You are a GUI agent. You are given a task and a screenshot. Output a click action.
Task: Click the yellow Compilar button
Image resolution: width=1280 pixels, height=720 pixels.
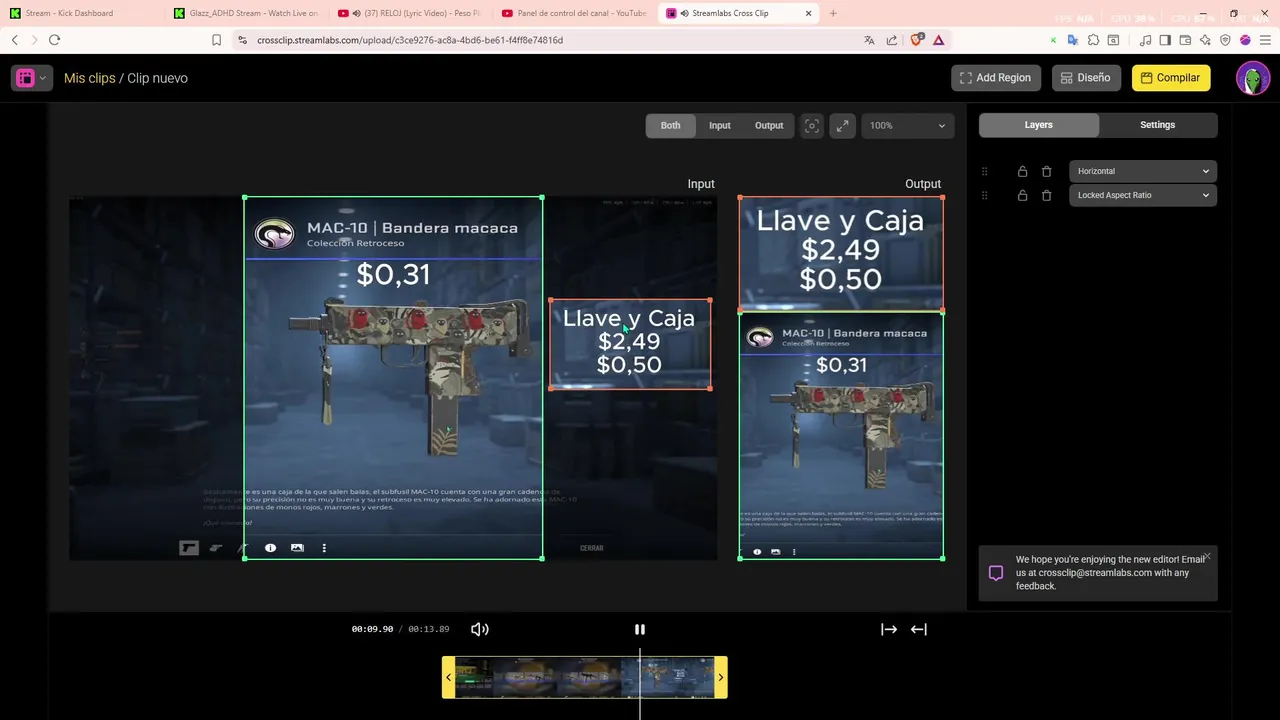coord(1171,78)
